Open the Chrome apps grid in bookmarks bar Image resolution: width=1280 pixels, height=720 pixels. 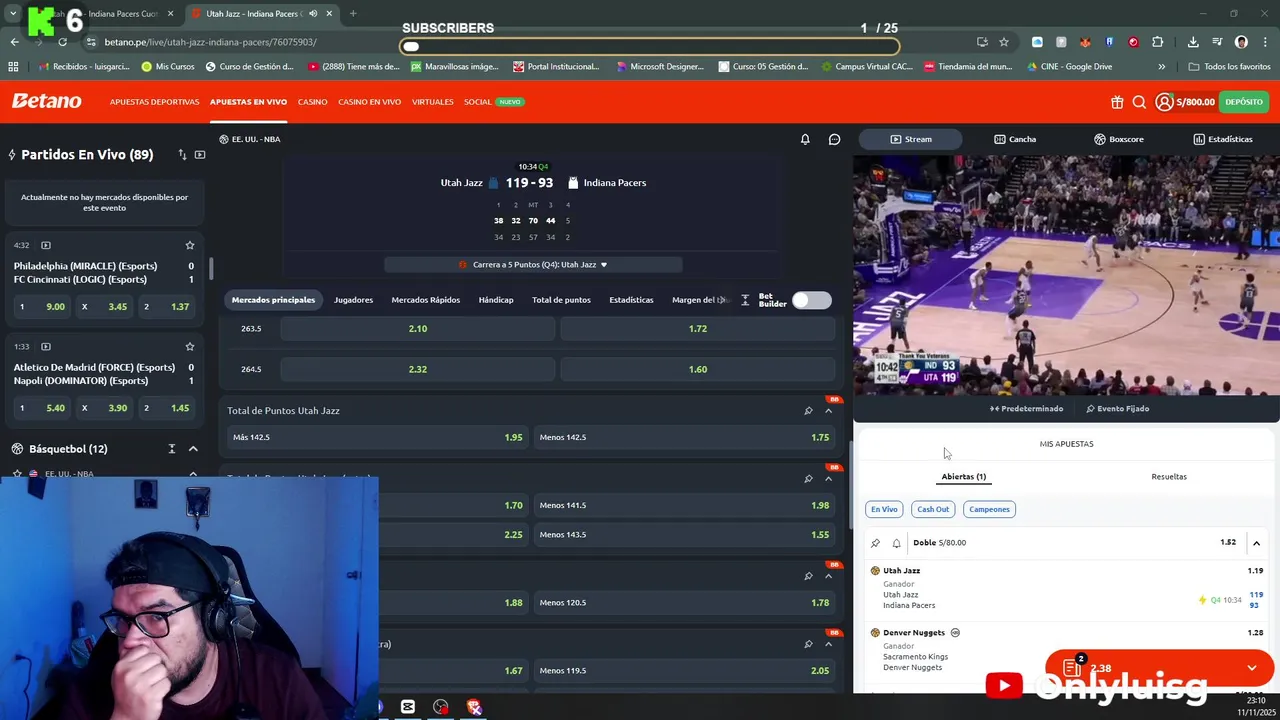[13, 67]
